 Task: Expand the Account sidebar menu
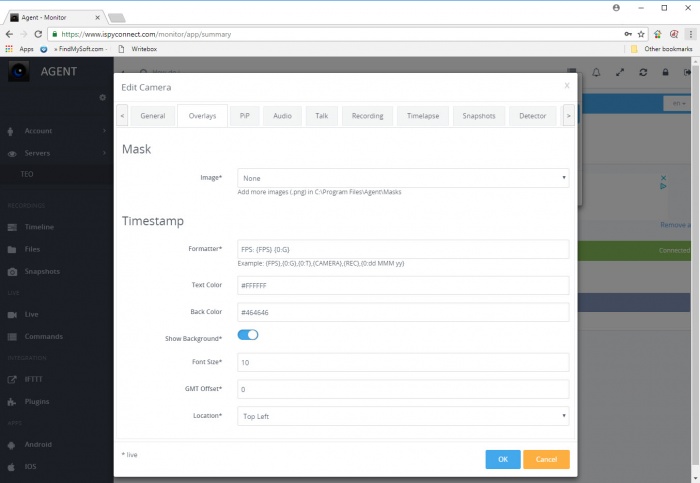[57, 131]
